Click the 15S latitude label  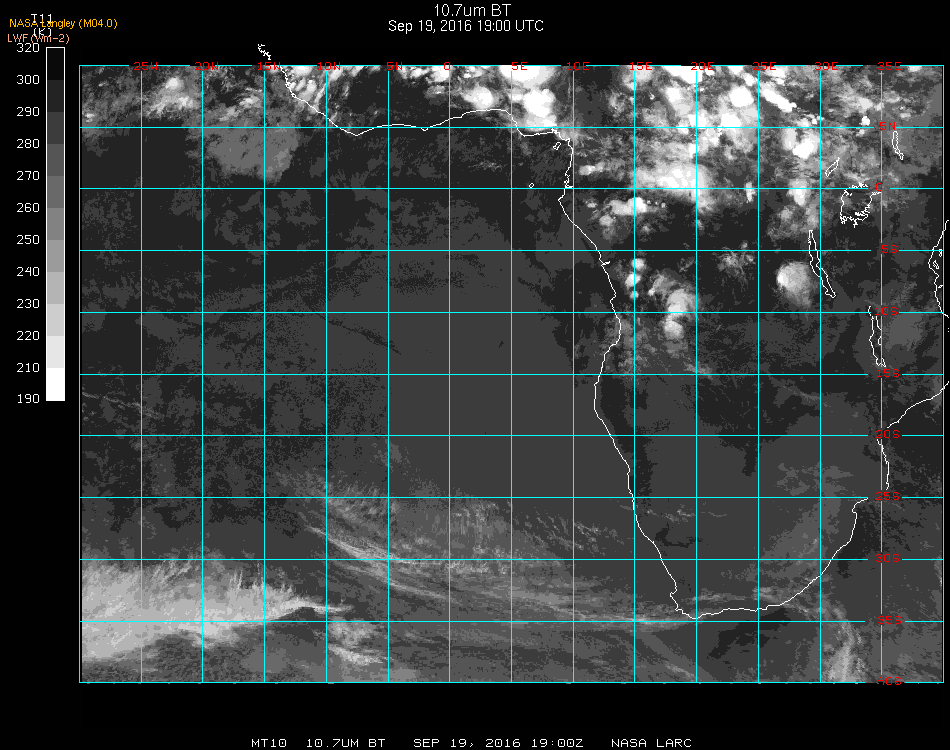point(888,373)
